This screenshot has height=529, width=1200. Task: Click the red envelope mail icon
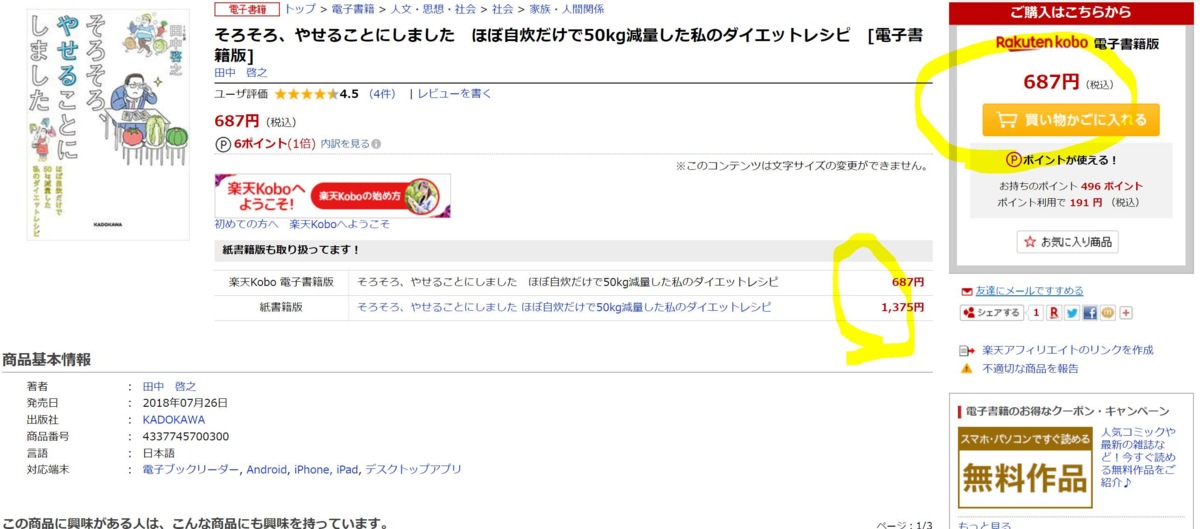point(966,291)
